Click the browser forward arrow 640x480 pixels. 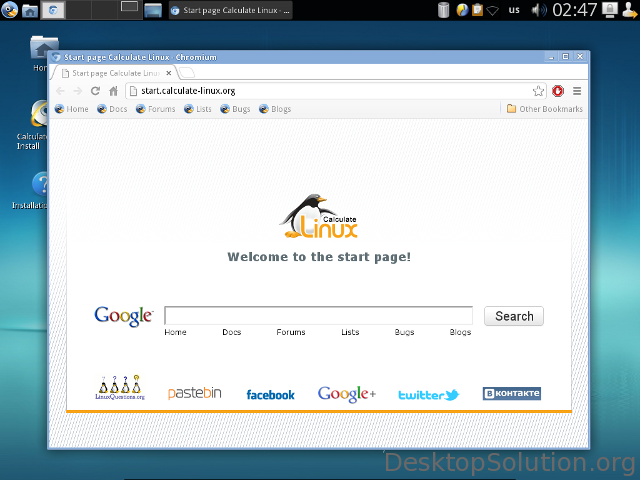pyautogui.click(x=78, y=91)
